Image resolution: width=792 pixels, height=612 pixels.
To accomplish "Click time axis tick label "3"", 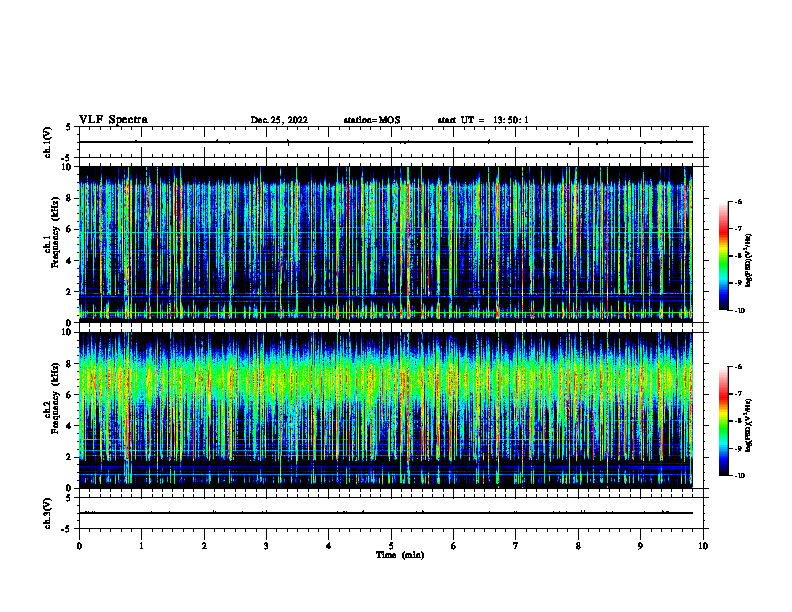I will pyautogui.click(x=266, y=546).
